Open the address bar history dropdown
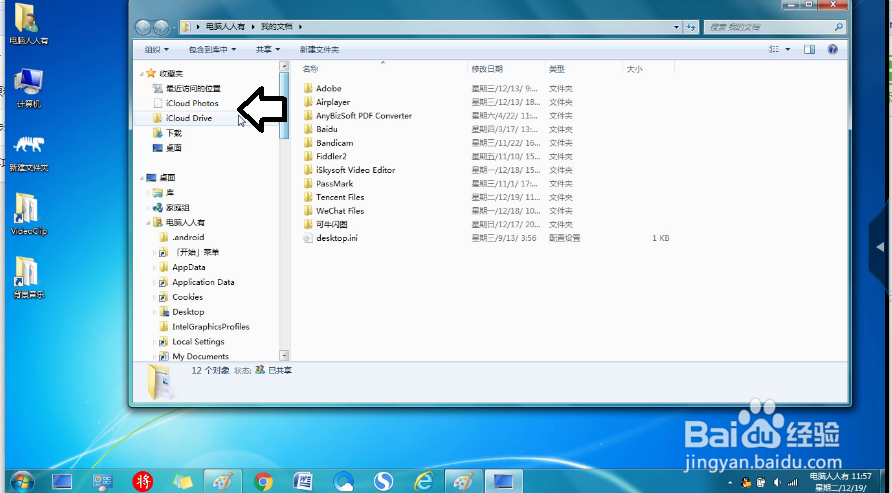The width and height of the screenshot is (892, 493). click(x=676, y=27)
